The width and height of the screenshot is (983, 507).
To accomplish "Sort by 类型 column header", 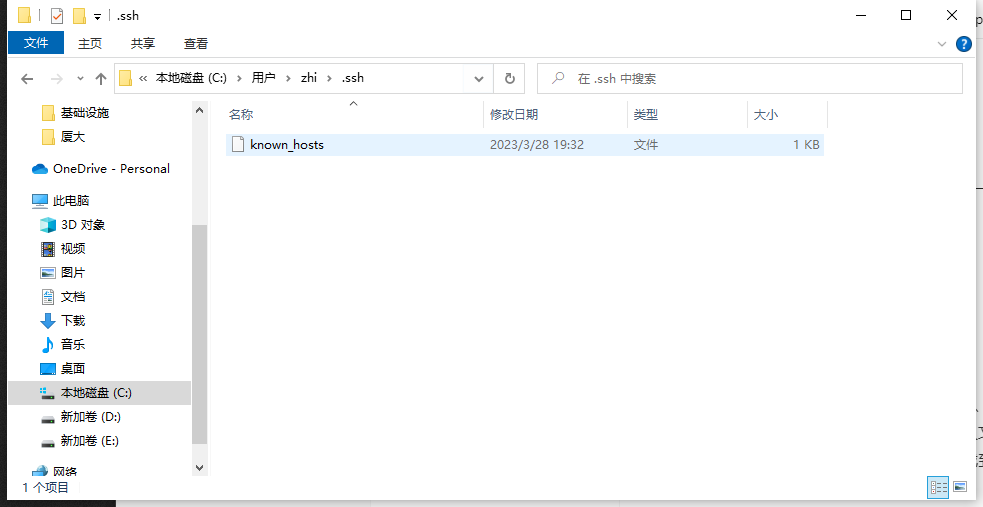I will (646, 115).
